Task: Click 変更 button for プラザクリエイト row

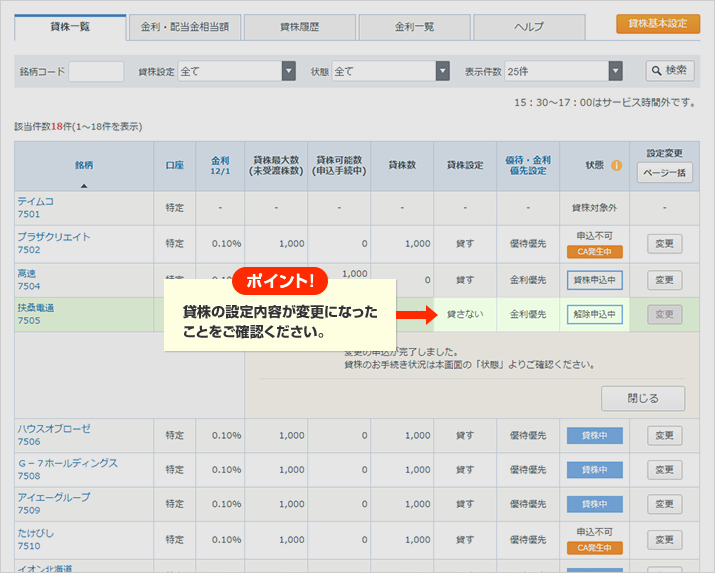Action: pos(664,243)
